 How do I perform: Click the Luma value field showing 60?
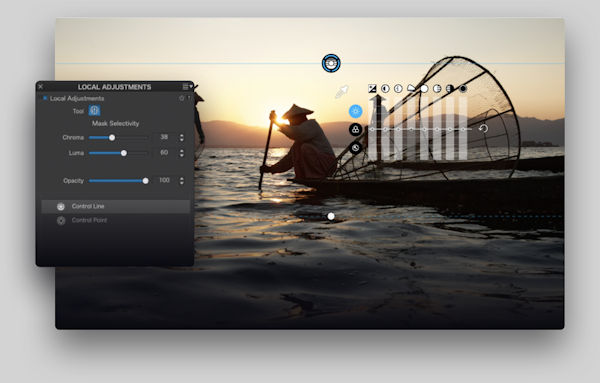(x=164, y=152)
